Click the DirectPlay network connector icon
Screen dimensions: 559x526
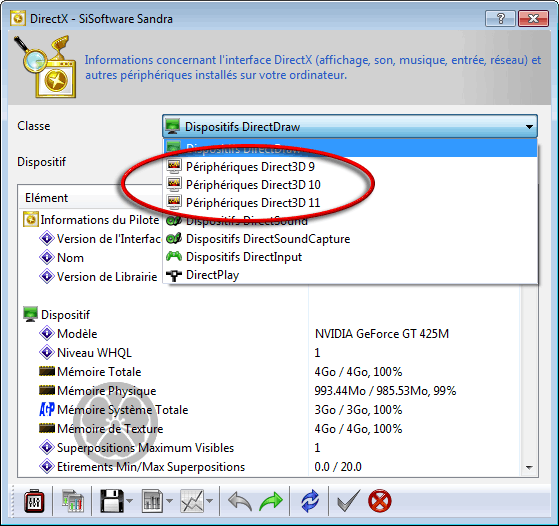174,275
